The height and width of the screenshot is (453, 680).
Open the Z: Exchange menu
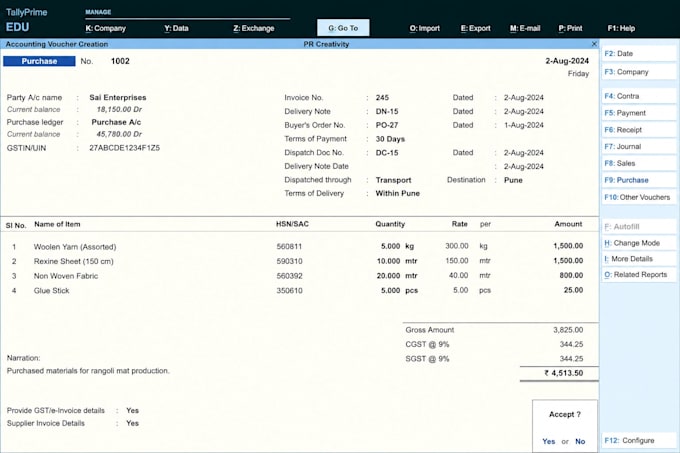tap(254, 28)
